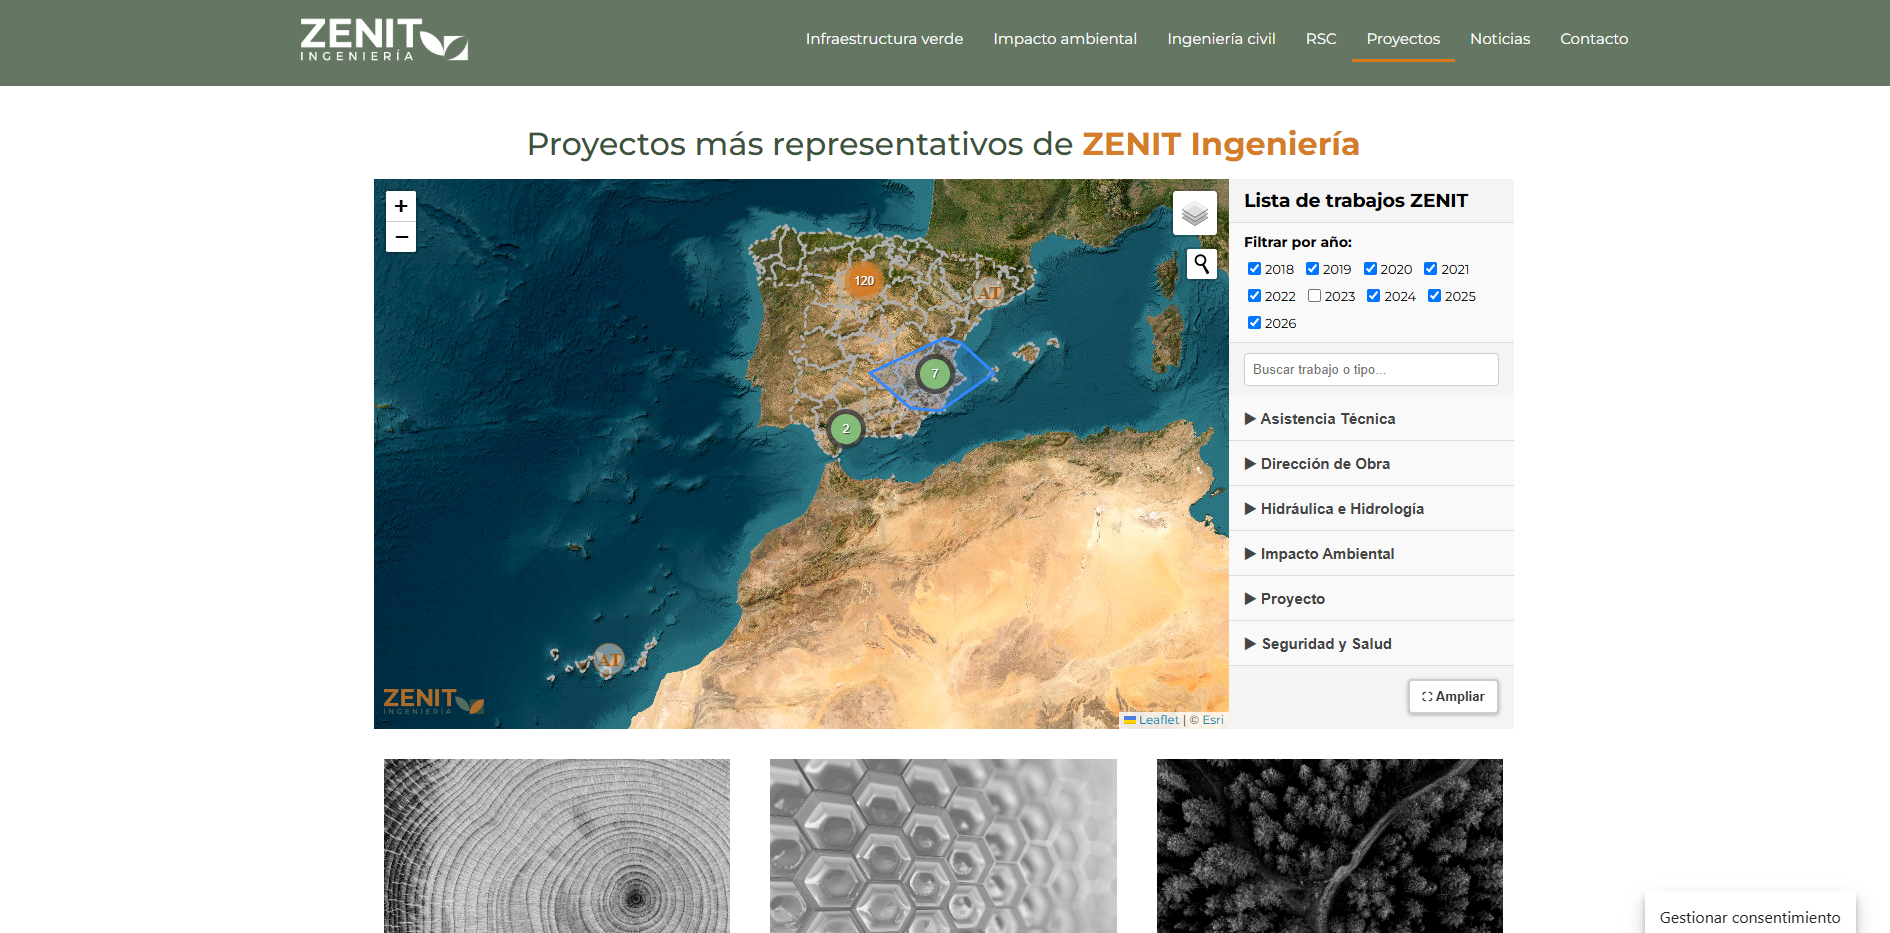Expand the Asistencia Técnica category
Screen dimensions: 1890x933
pyautogui.click(x=1371, y=419)
